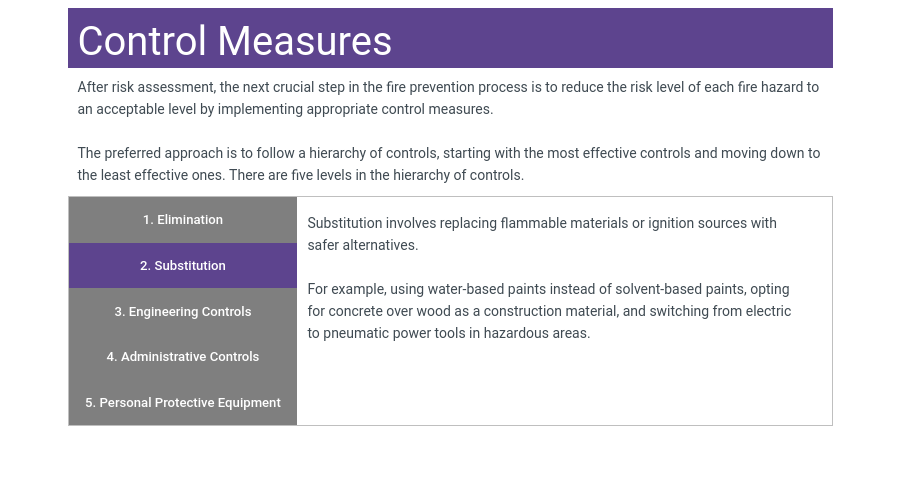Click the line starting 'For example, using'
Image resolution: width=900 pixels, height=504 pixels.
pos(548,289)
